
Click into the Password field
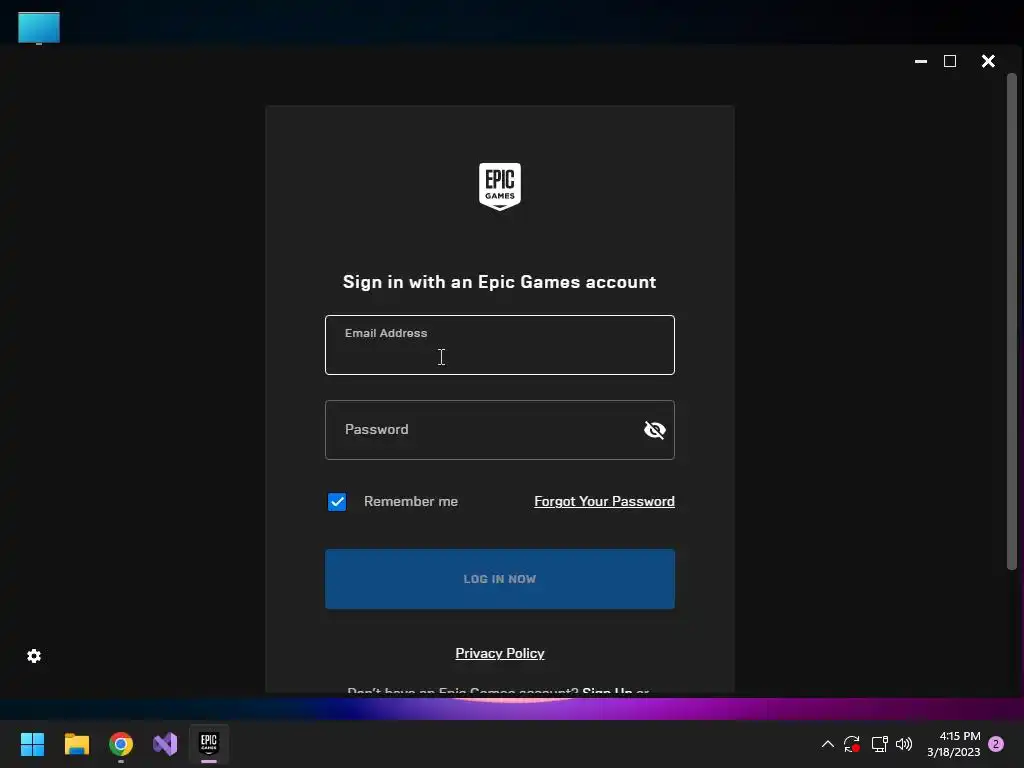(x=500, y=430)
